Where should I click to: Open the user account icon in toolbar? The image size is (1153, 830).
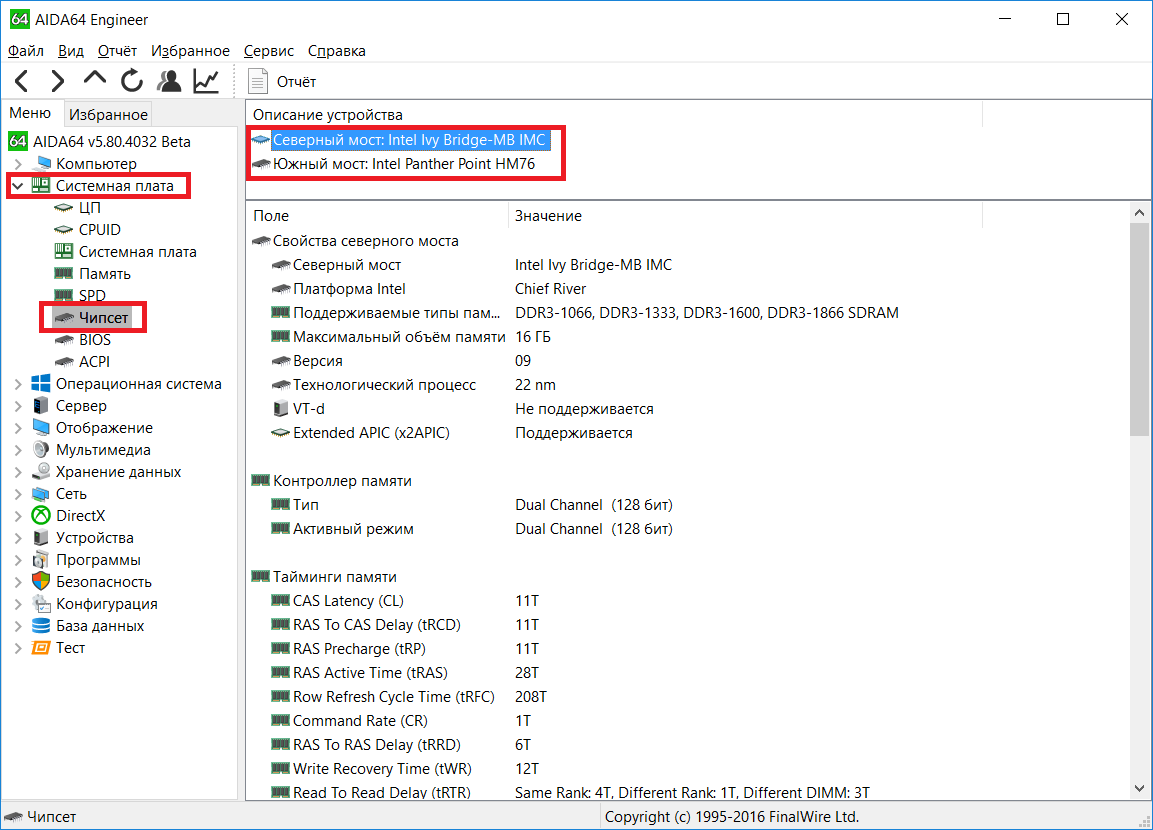click(170, 81)
